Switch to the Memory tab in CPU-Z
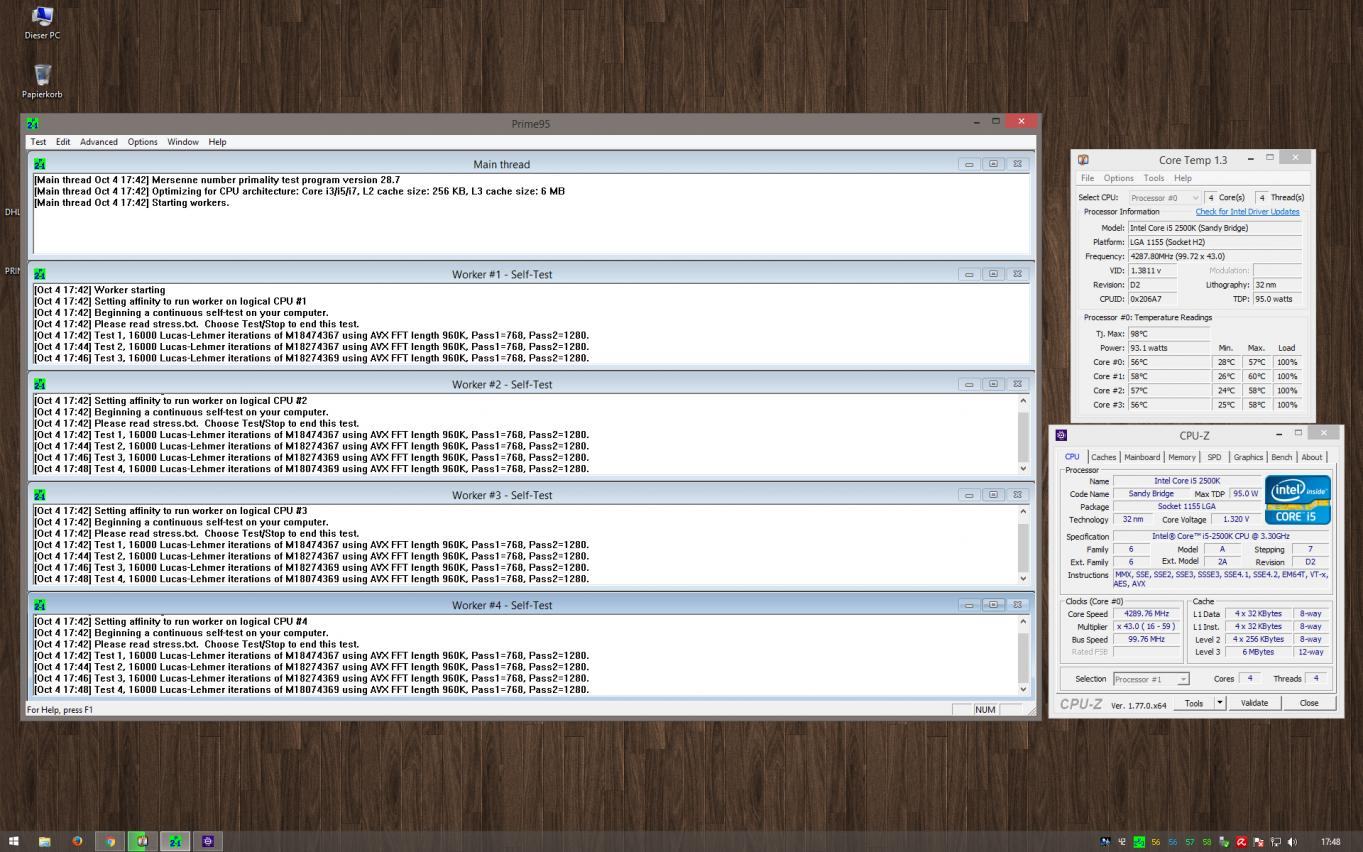Image resolution: width=1363 pixels, height=852 pixels. pyautogui.click(x=1181, y=457)
